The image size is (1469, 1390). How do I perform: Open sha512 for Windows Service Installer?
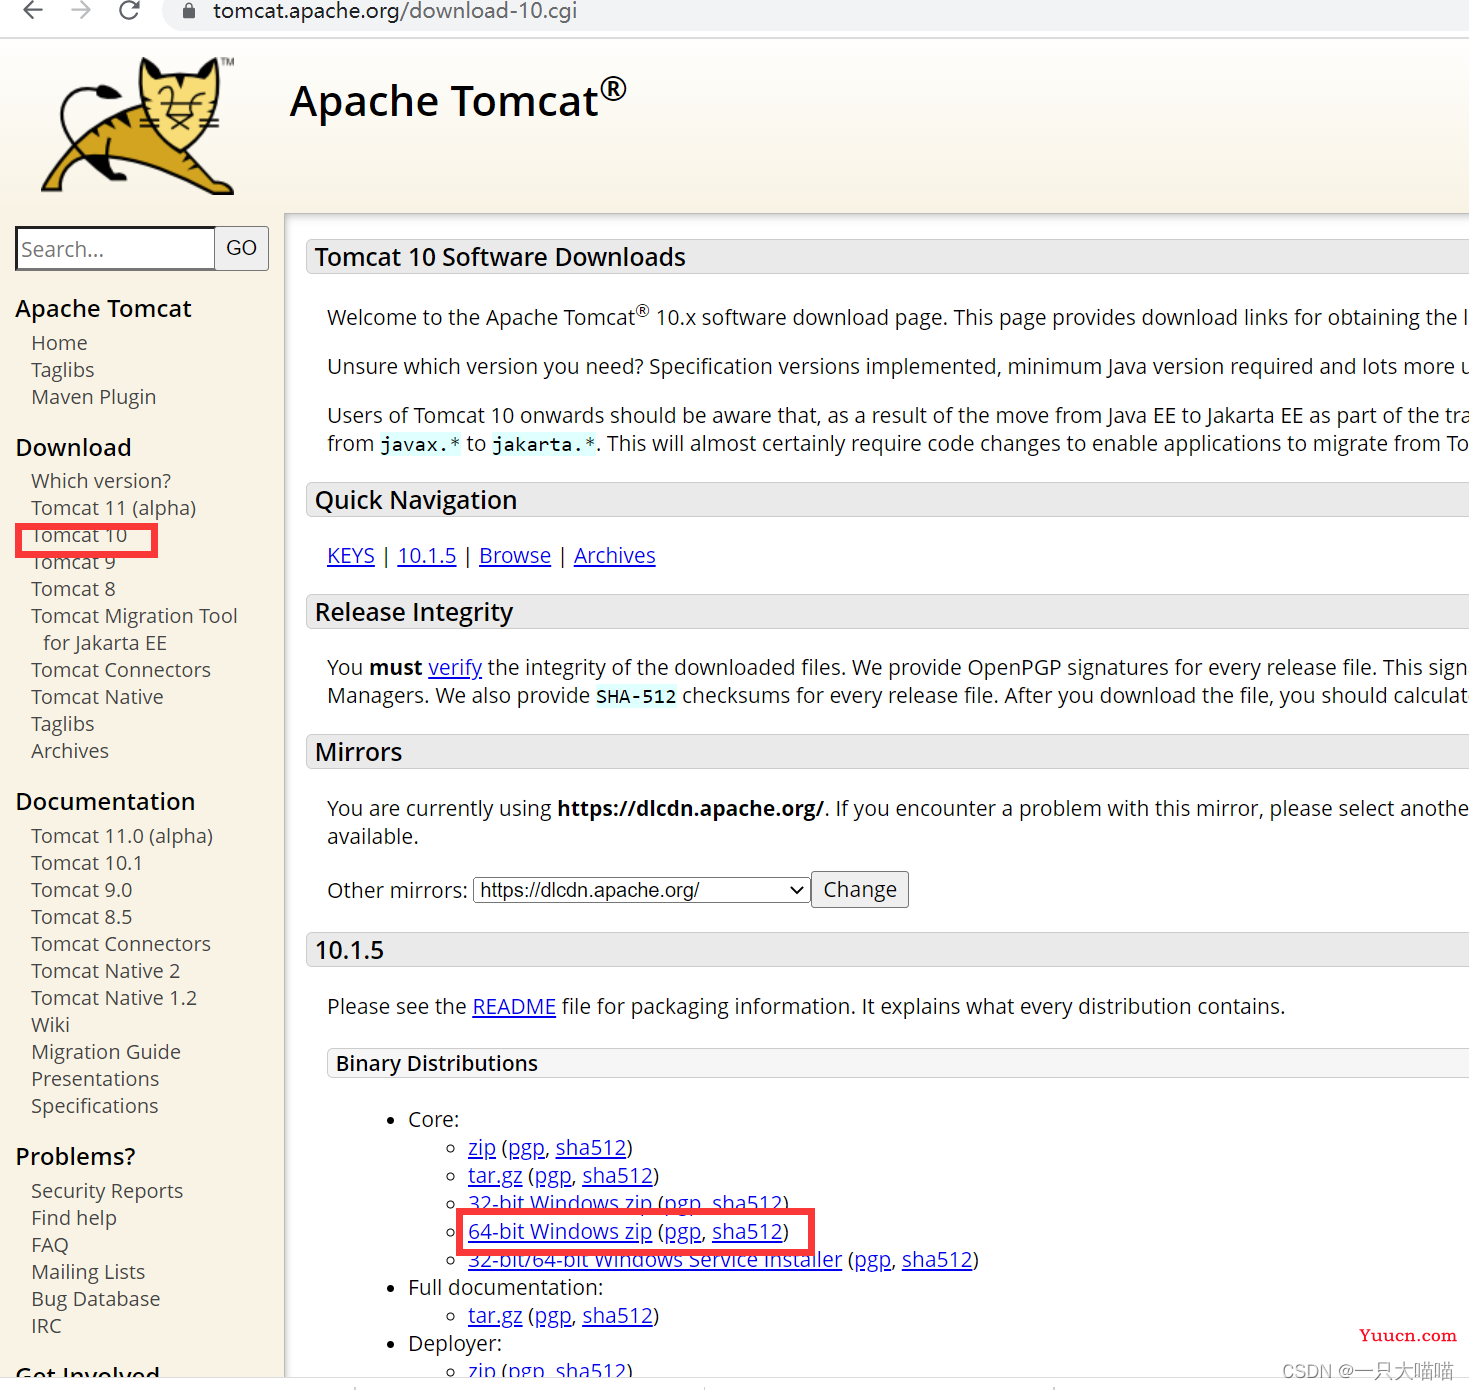click(x=937, y=1260)
